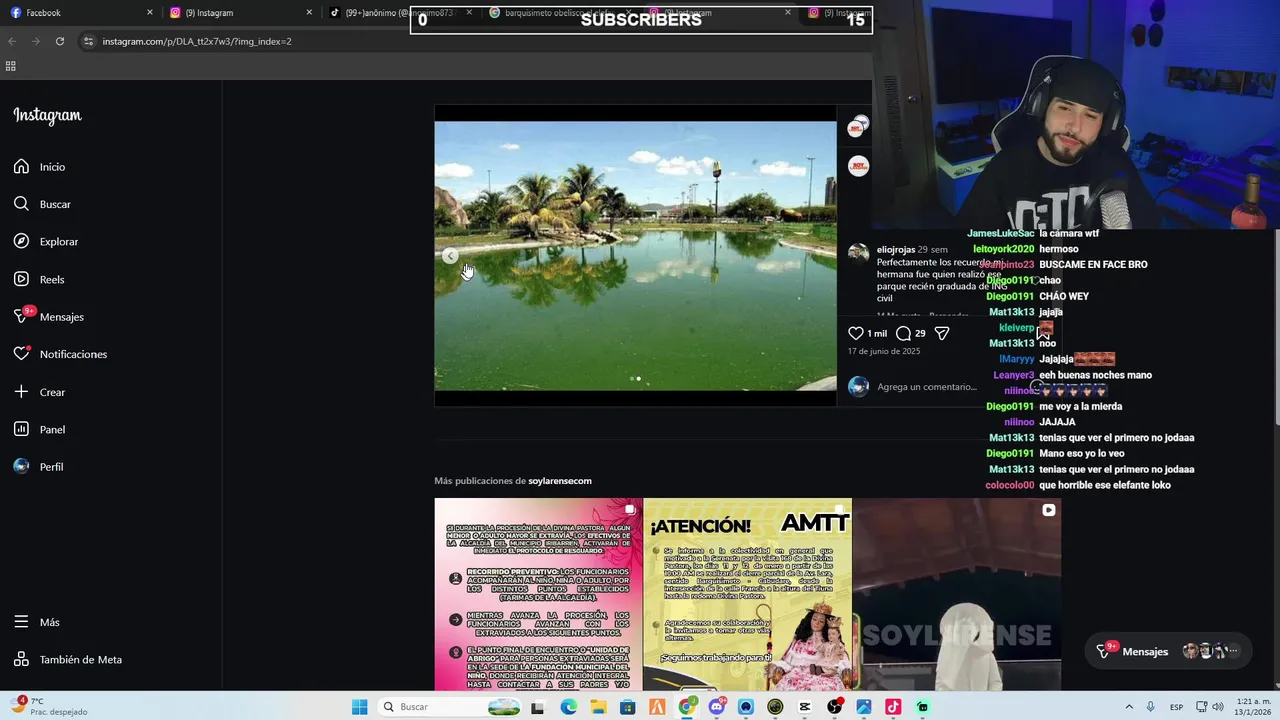Viewport: 1280px width, 720px height.
Task: Reload the page
Action: (60, 41)
